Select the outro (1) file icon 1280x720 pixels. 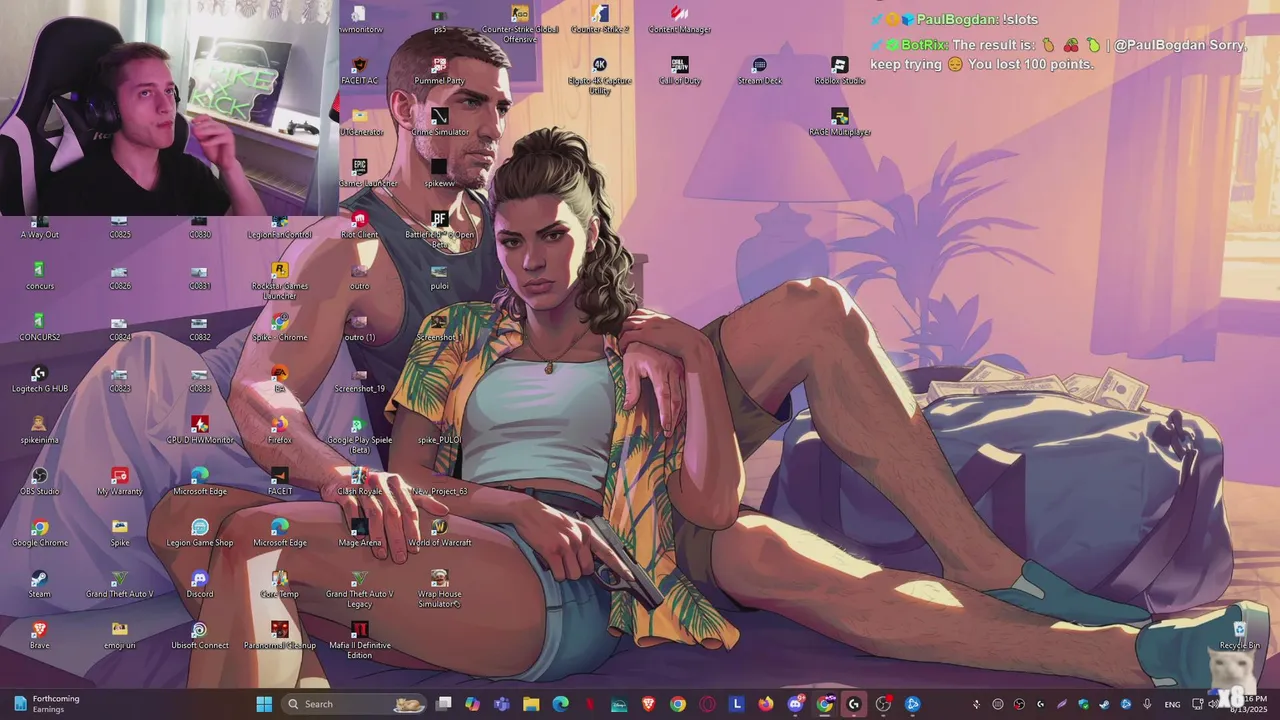(x=360, y=328)
